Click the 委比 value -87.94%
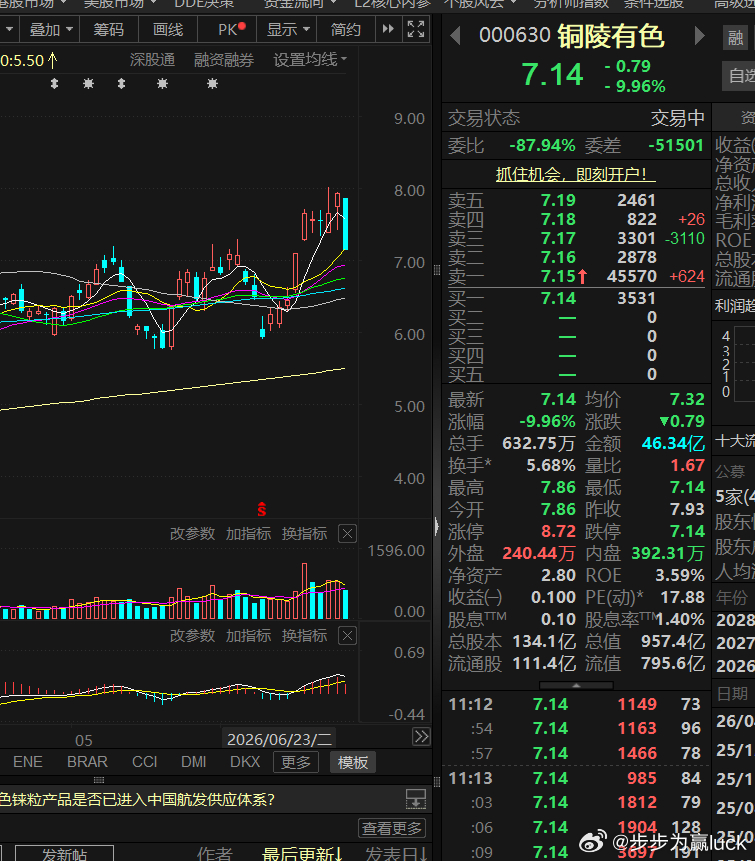Image resolution: width=755 pixels, height=861 pixels. point(543,146)
